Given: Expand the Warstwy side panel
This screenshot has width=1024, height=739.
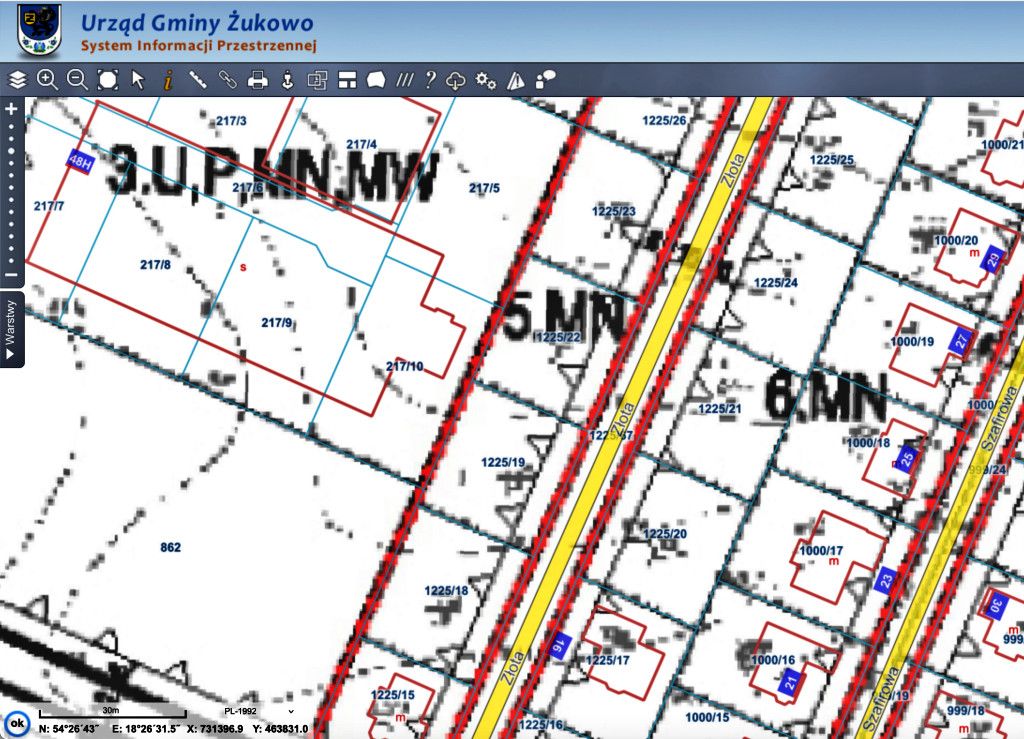Looking at the screenshot, I should pyautogui.click(x=12, y=329).
